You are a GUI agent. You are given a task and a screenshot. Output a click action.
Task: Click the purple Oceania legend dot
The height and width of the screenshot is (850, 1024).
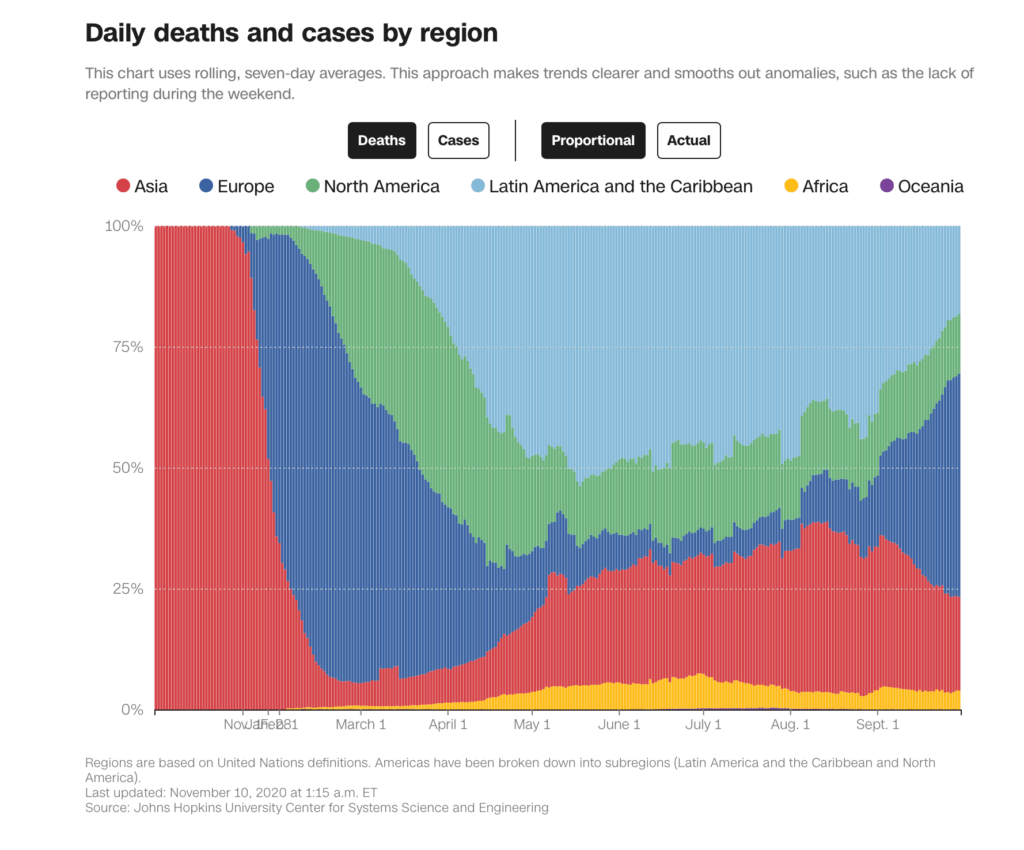[x=886, y=186]
